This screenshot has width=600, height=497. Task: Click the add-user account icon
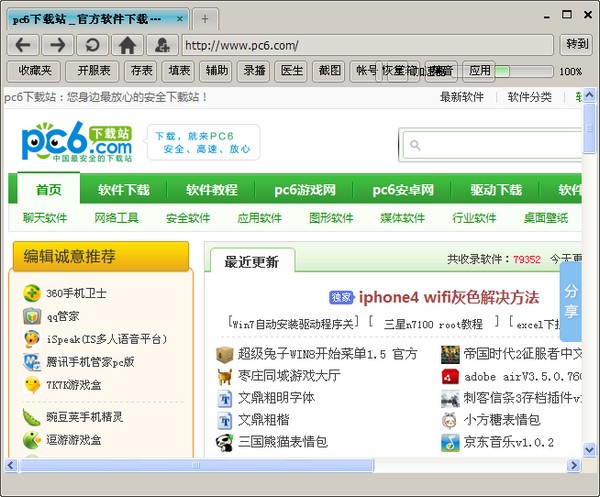[163, 45]
